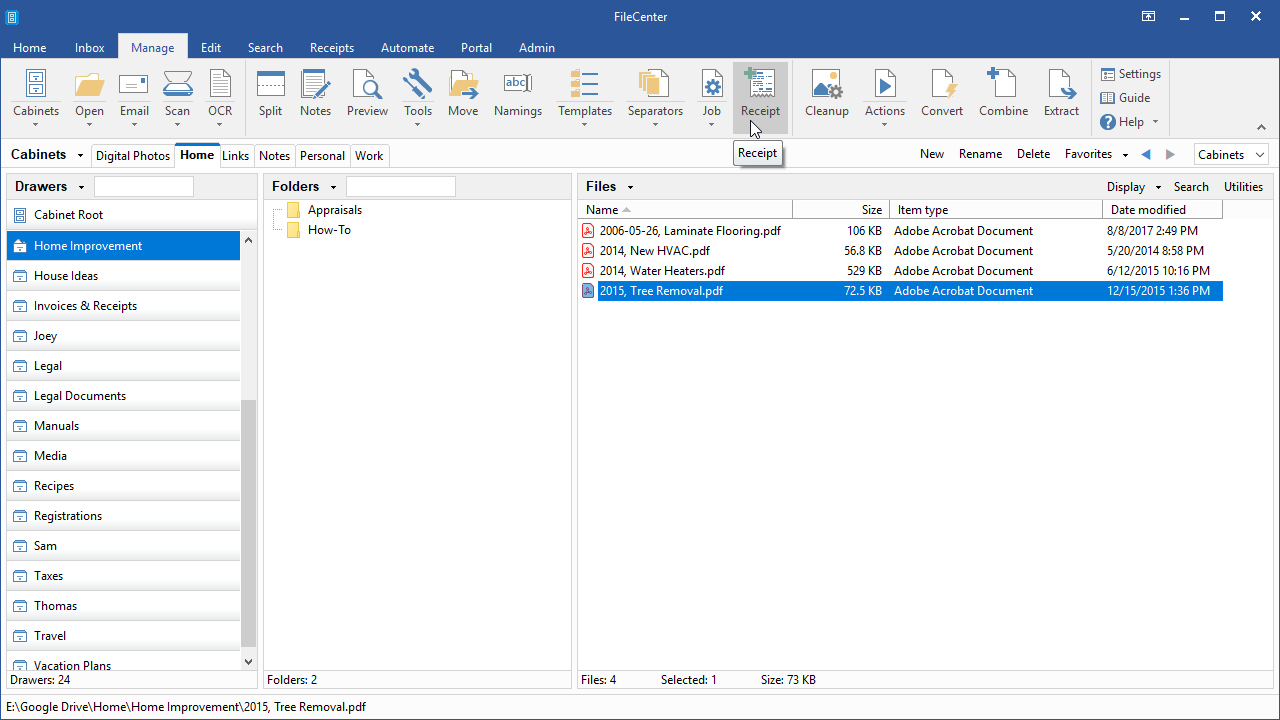Image resolution: width=1280 pixels, height=720 pixels.
Task: Expand the Templates dropdown
Action: [x=585, y=124]
